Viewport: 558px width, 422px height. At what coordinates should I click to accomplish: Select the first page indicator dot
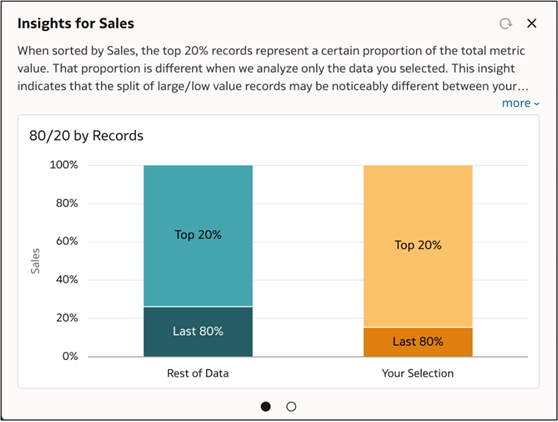265,406
